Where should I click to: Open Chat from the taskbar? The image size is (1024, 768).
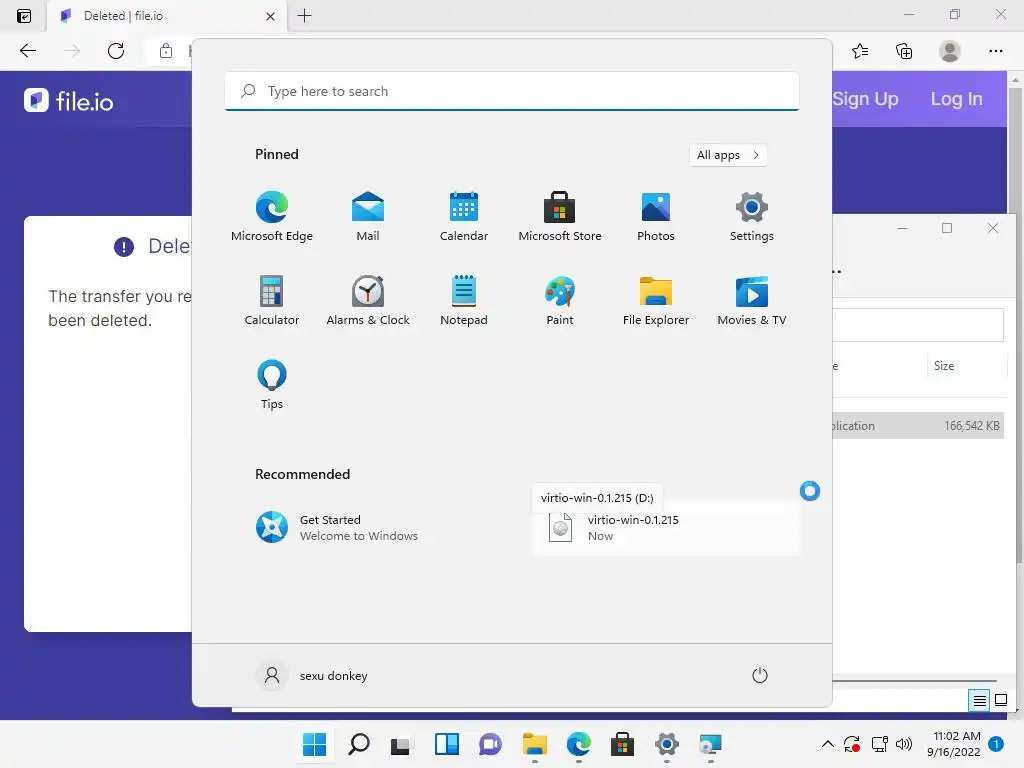pyautogui.click(x=490, y=744)
